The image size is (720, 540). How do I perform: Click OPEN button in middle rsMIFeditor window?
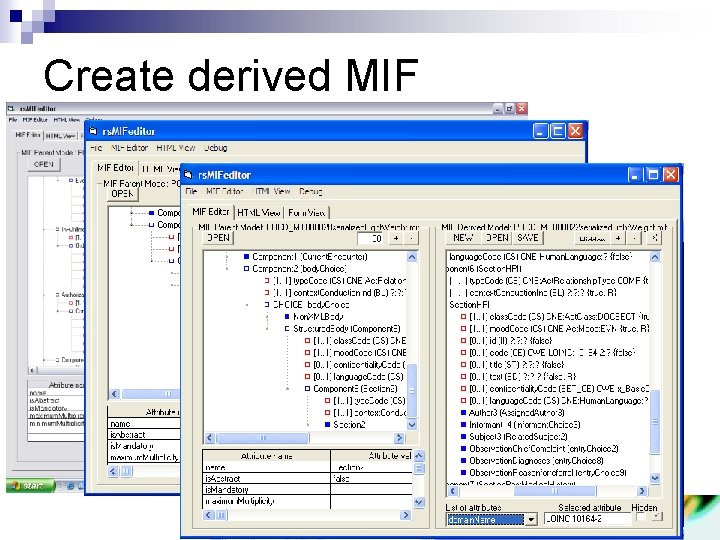(x=123, y=194)
